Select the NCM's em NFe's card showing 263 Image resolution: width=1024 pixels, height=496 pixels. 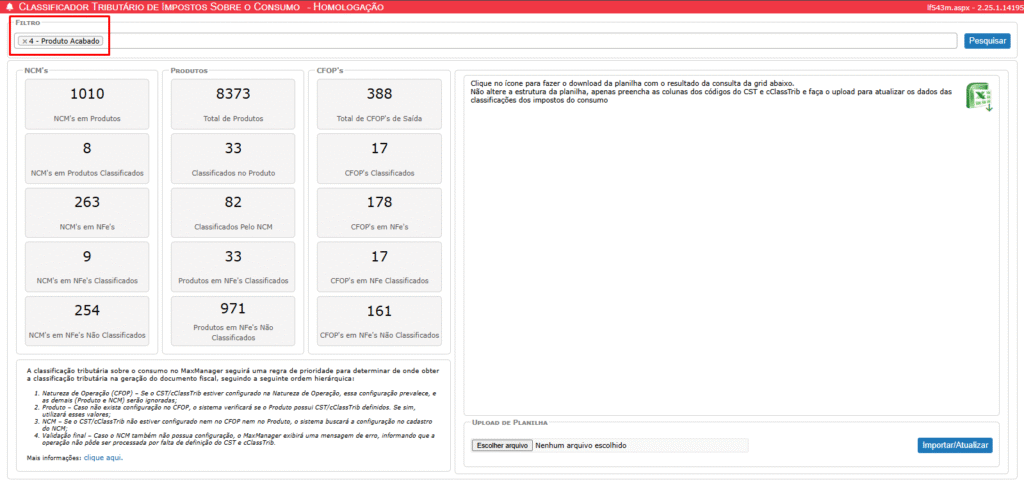click(x=87, y=212)
